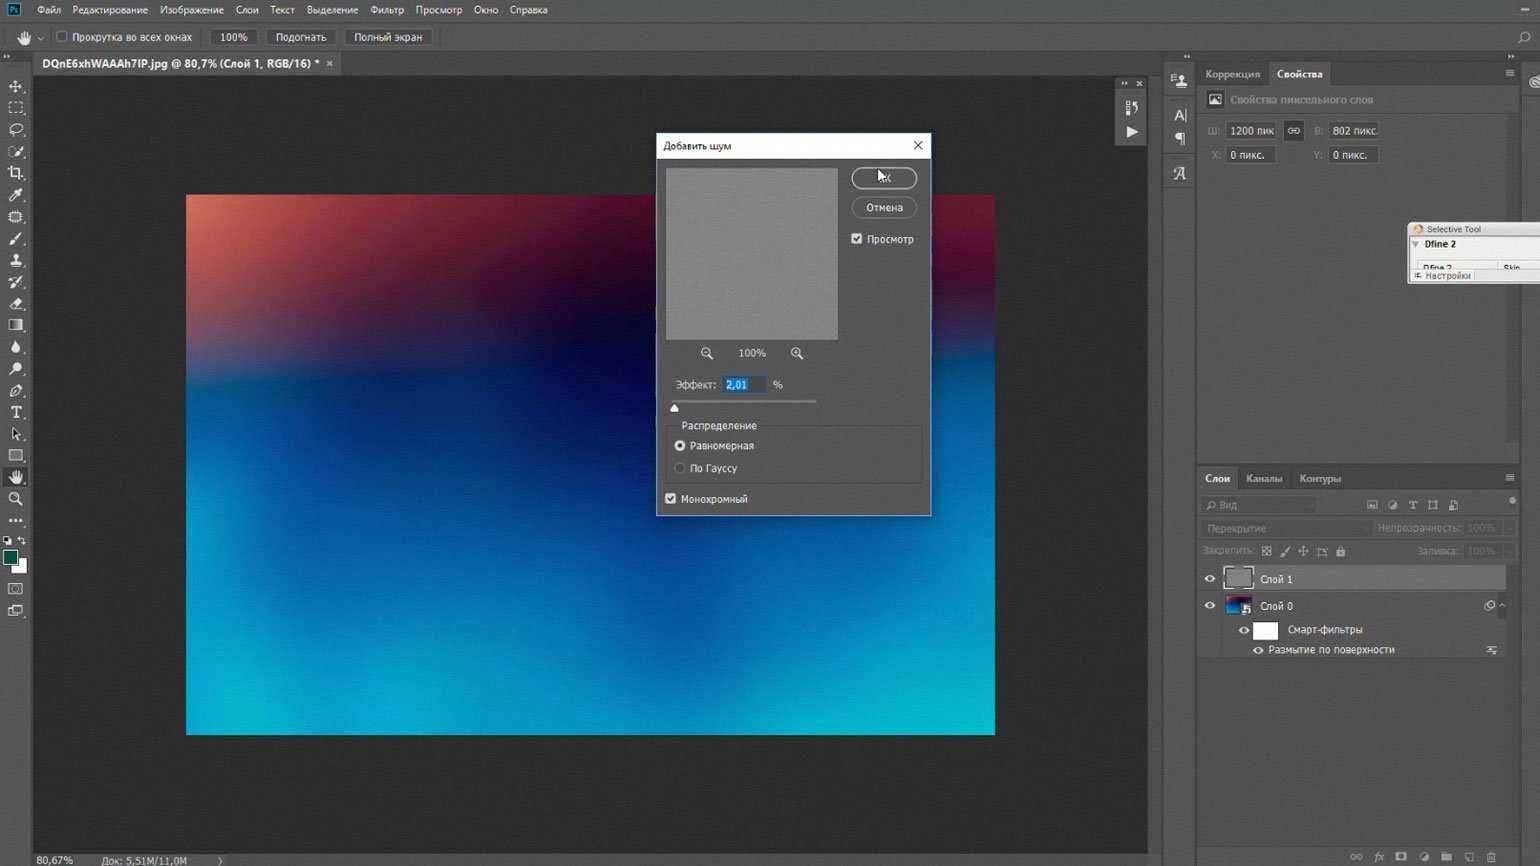Click the 100% zoom button

233,37
